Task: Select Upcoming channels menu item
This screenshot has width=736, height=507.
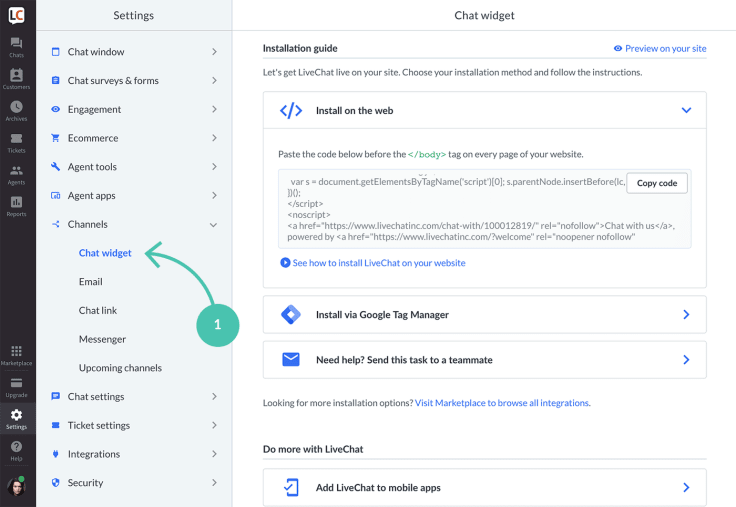Action: point(120,368)
